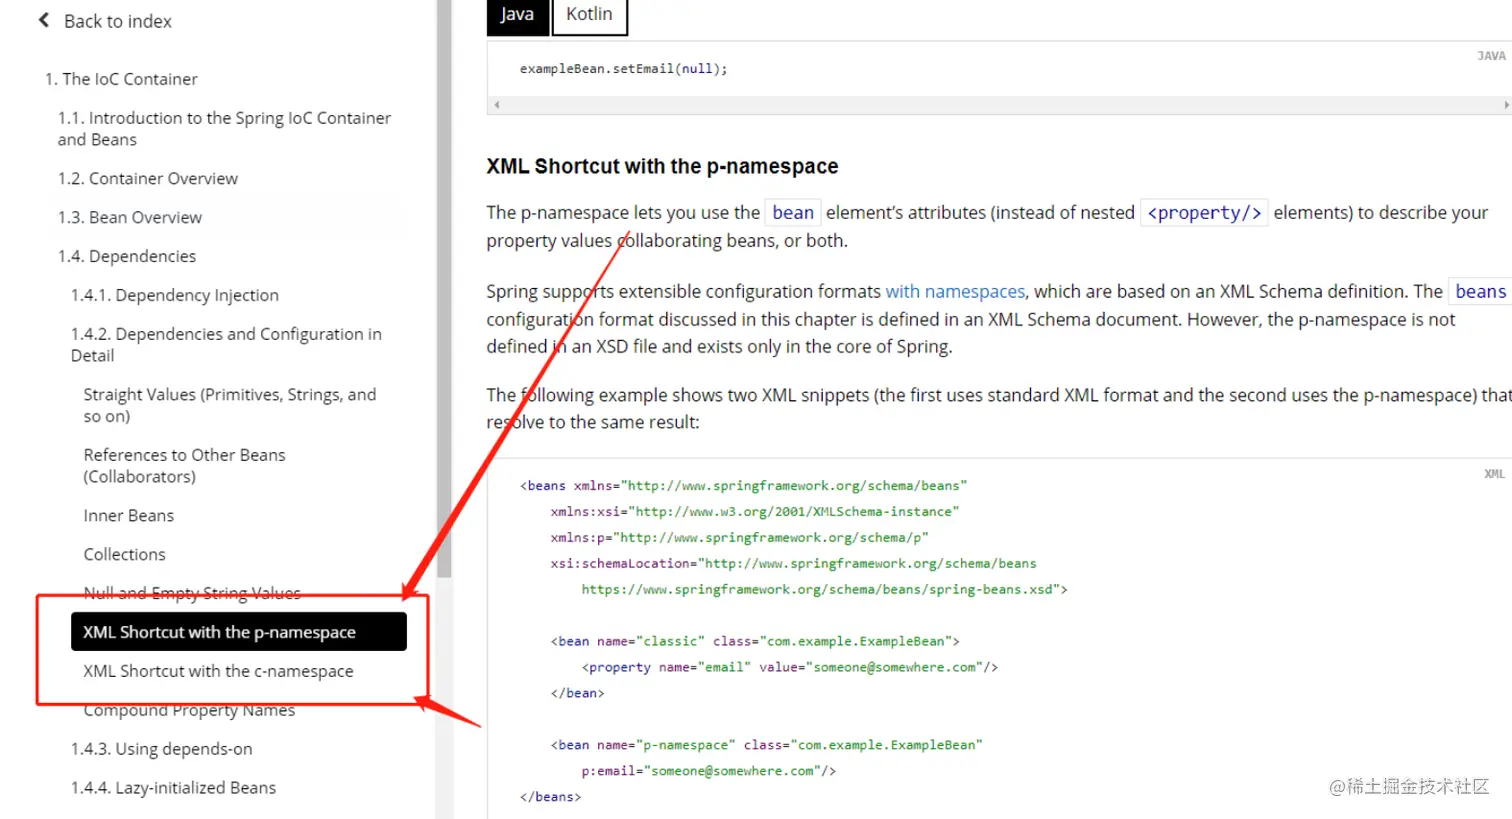Open 1.3. Bean Overview
The height and width of the screenshot is (819, 1512).
(x=130, y=217)
